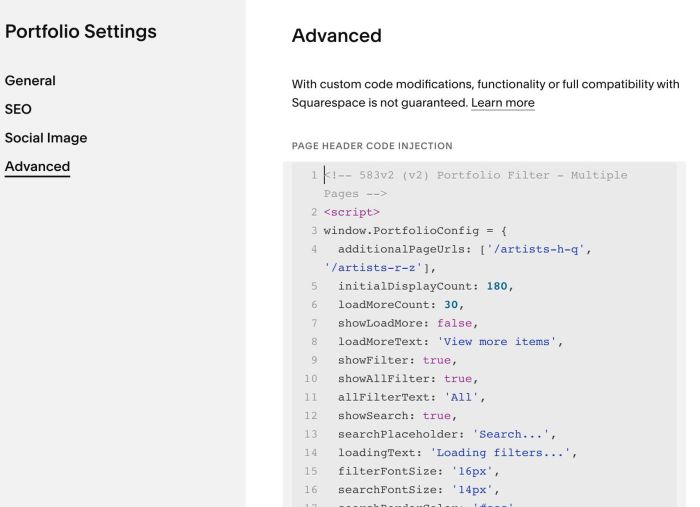Click the loadMoreCount value 30
Image resolution: width=700 pixels, height=507 pixels.
coord(451,305)
